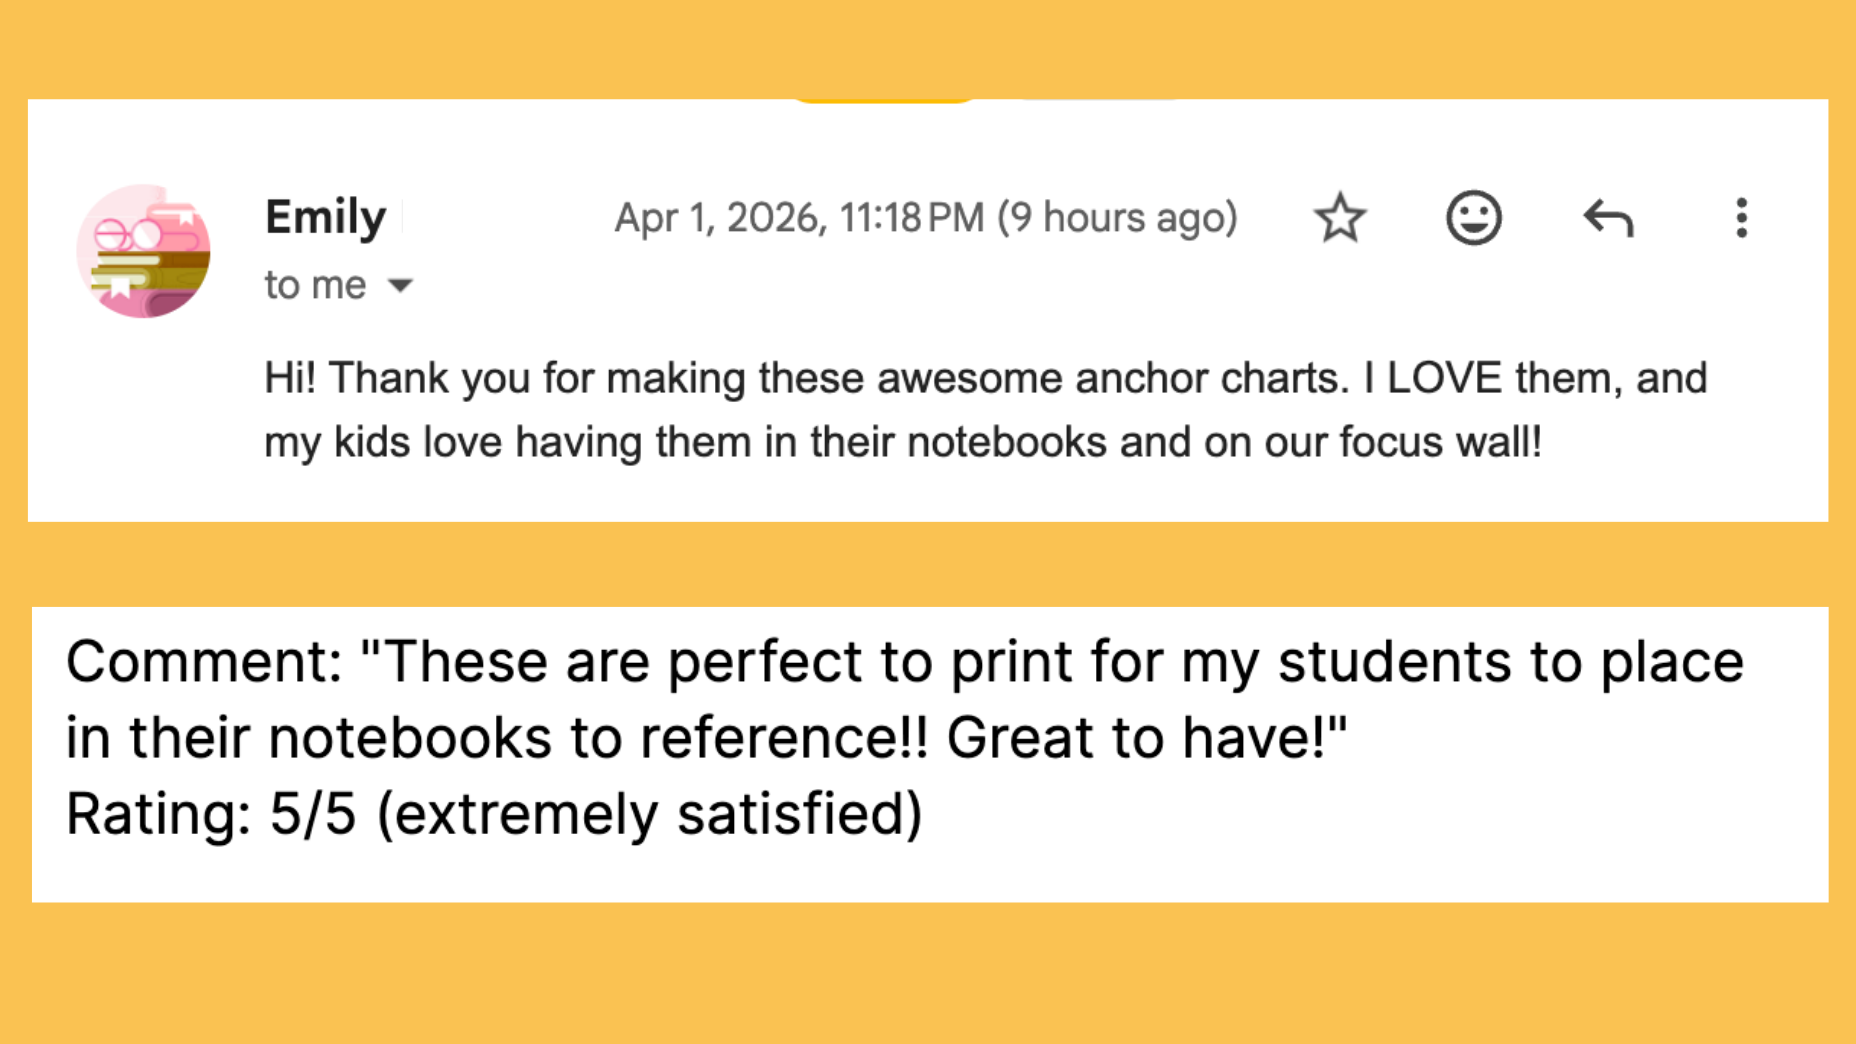Click the 'Rating: 5/5' text
The height and width of the screenshot is (1044, 1856).
point(211,813)
